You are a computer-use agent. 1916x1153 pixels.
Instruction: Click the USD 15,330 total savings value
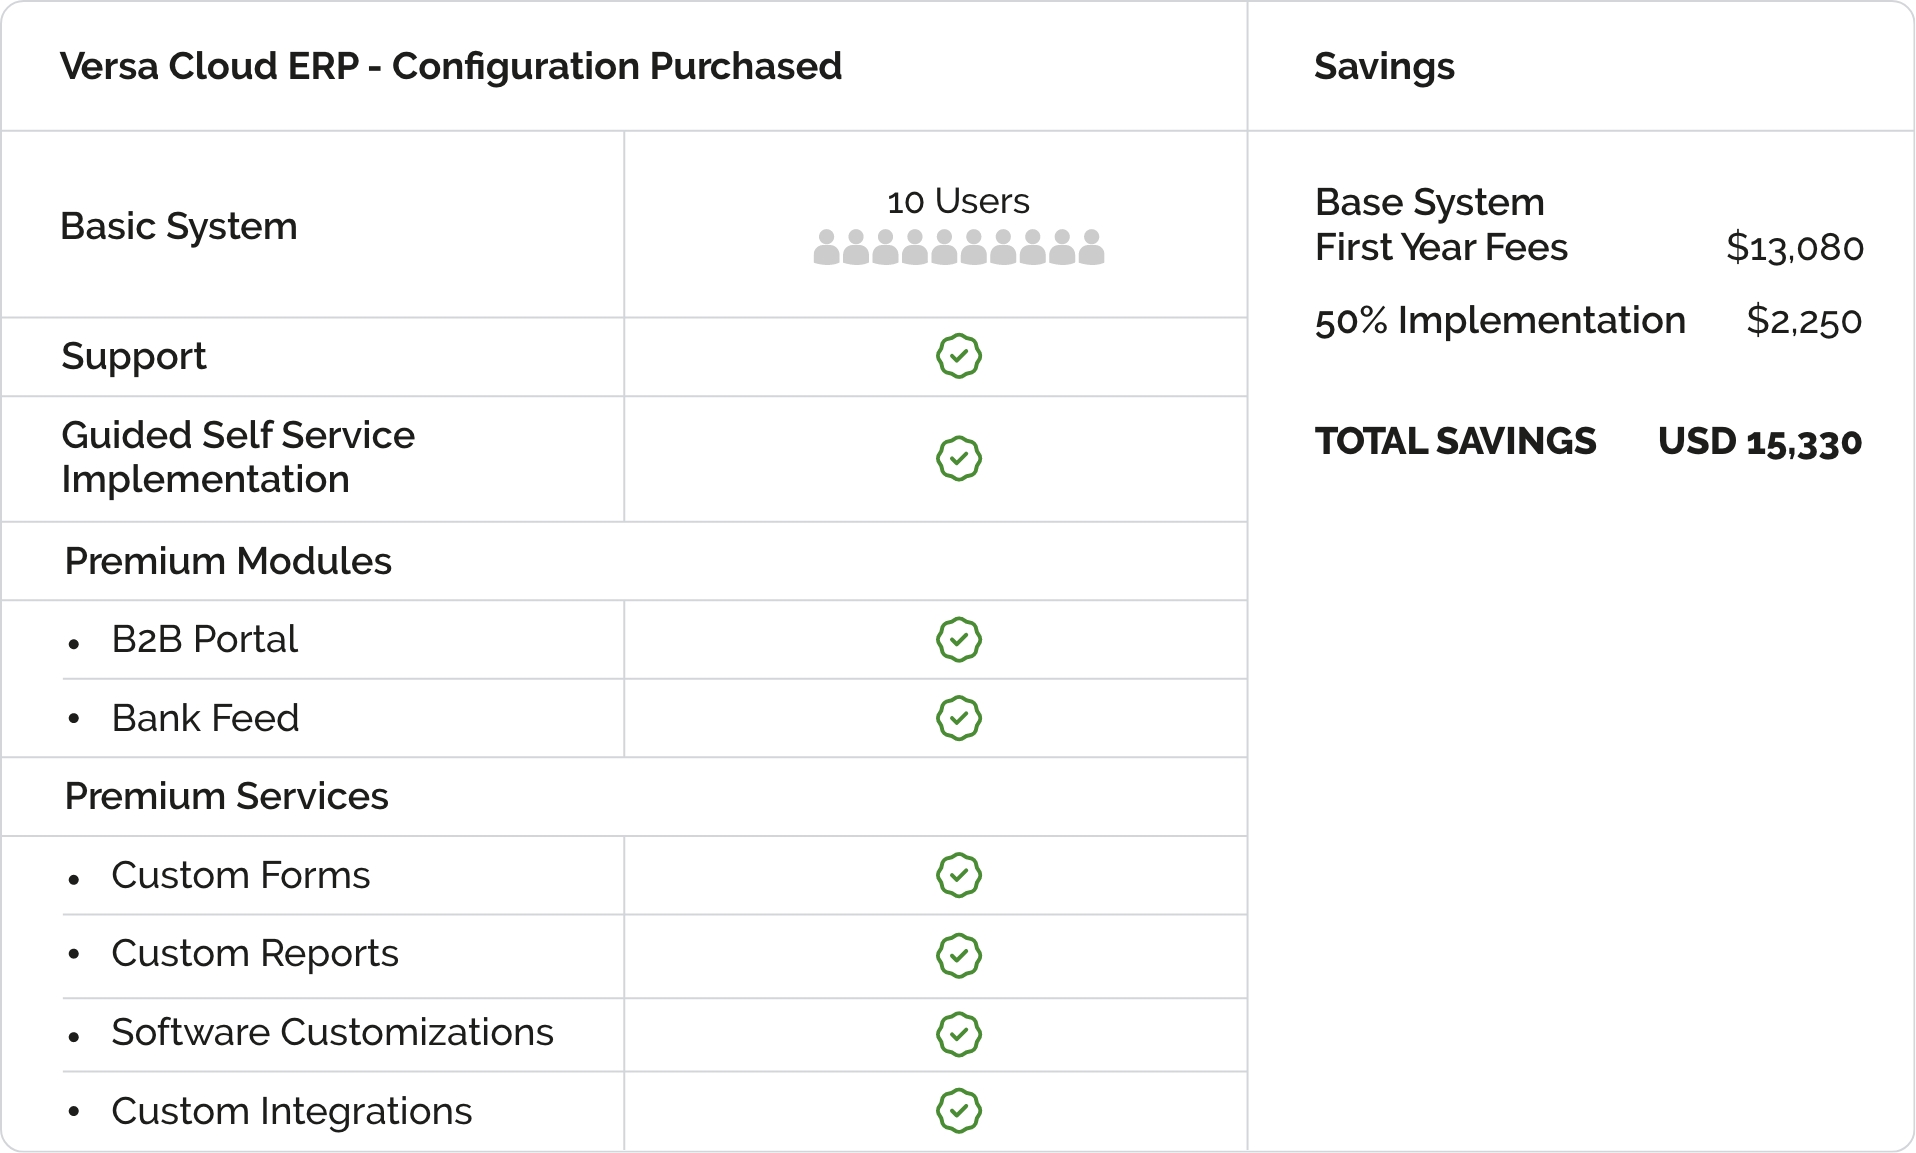click(x=1759, y=441)
